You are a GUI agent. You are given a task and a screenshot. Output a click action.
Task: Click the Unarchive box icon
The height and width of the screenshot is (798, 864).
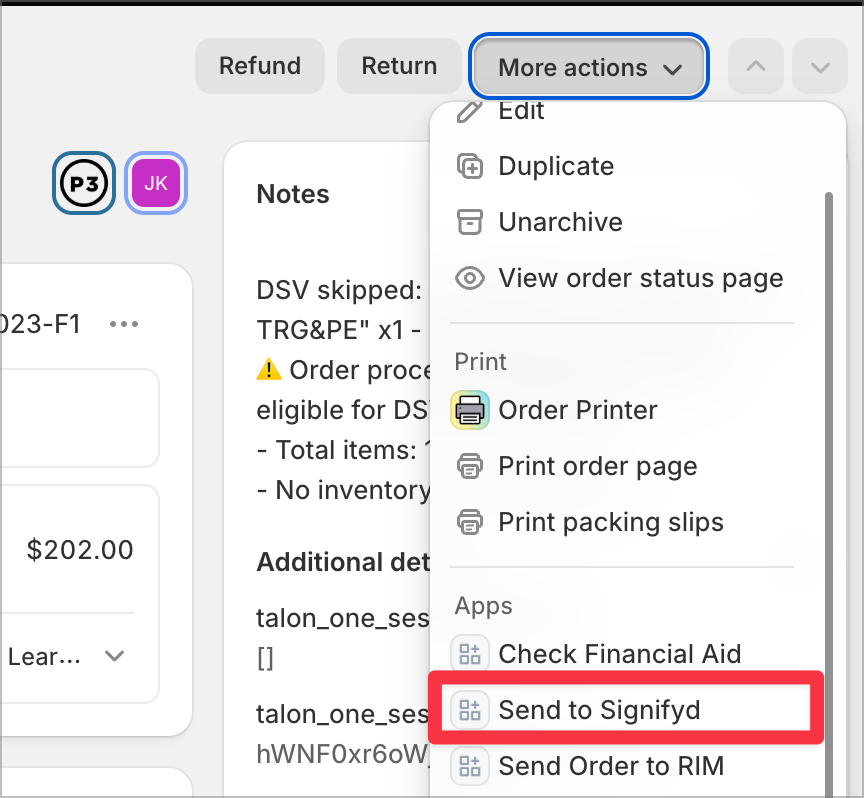click(x=470, y=222)
